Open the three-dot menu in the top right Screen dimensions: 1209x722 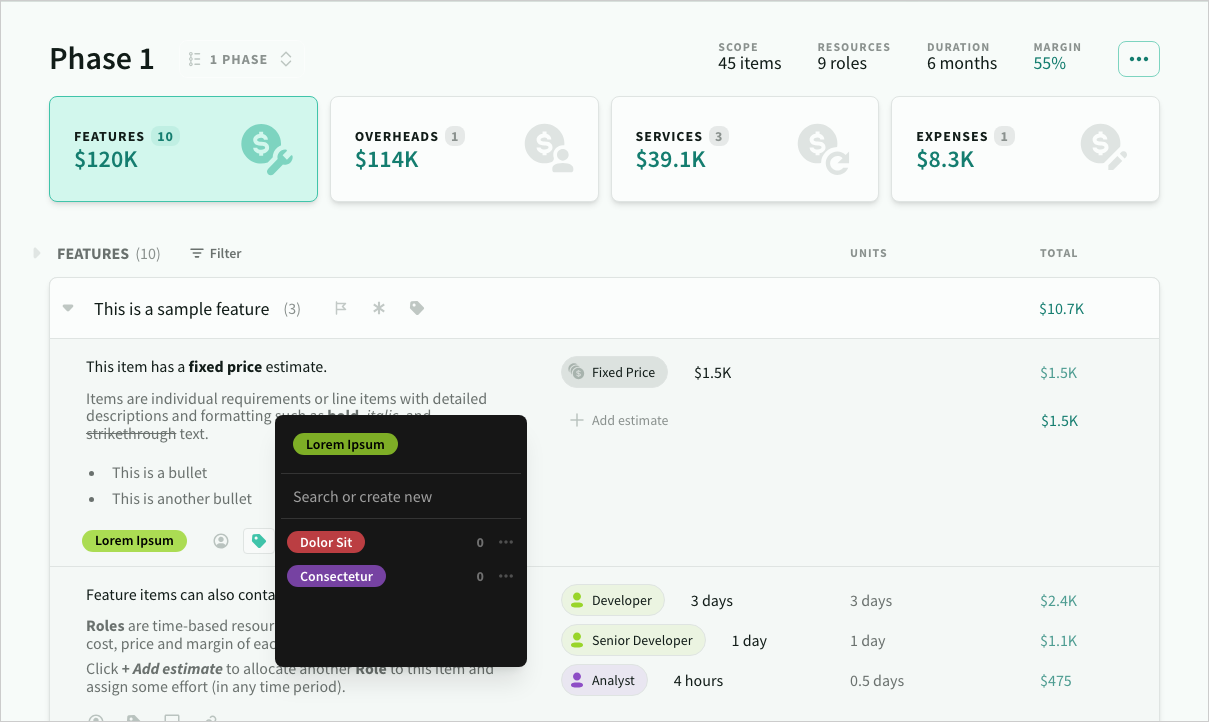coord(1138,59)
